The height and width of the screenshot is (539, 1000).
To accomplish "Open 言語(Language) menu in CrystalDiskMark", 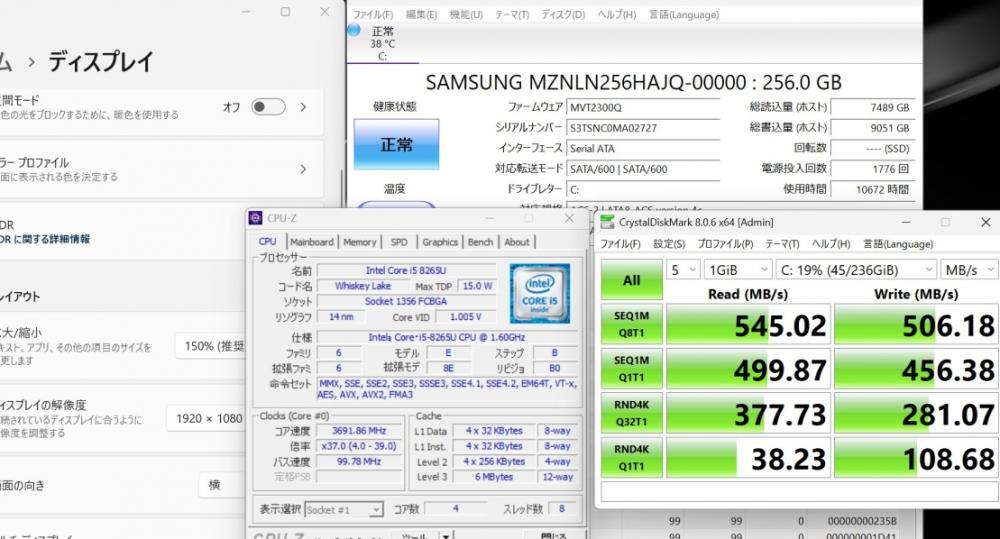I will tap(898, 244).
